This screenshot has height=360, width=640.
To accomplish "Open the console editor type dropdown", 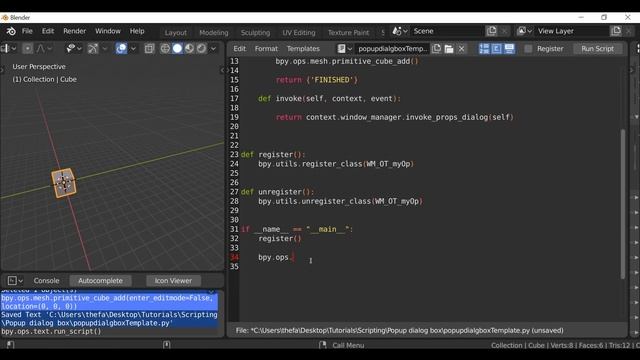I will tap(15, 280).
